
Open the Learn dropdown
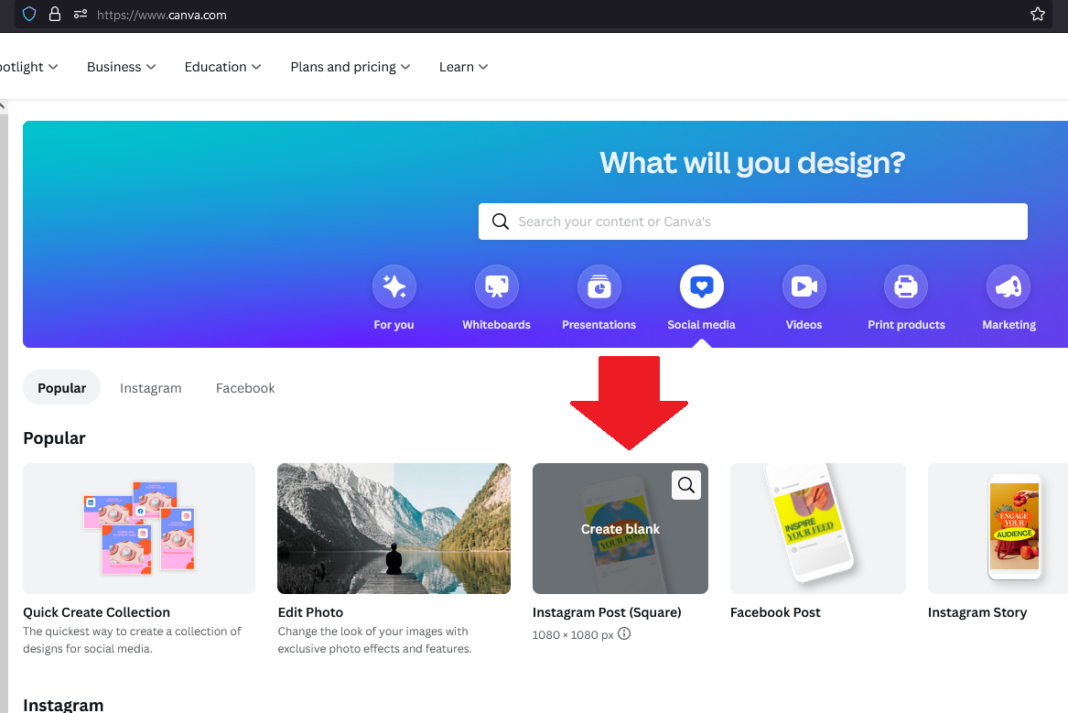(462, 66)
